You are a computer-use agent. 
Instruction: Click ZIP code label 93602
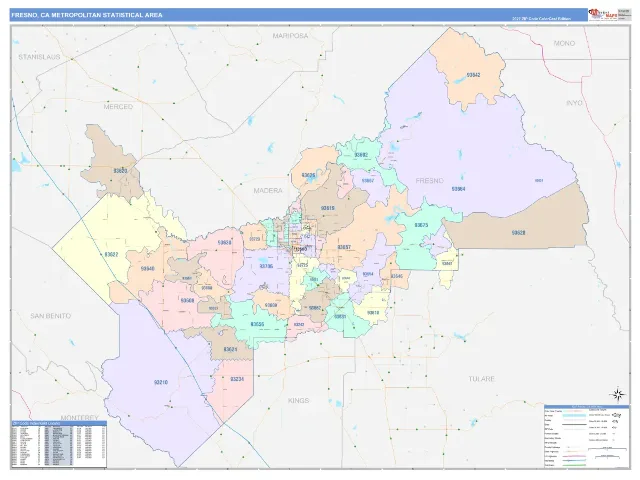click(361, 155)
